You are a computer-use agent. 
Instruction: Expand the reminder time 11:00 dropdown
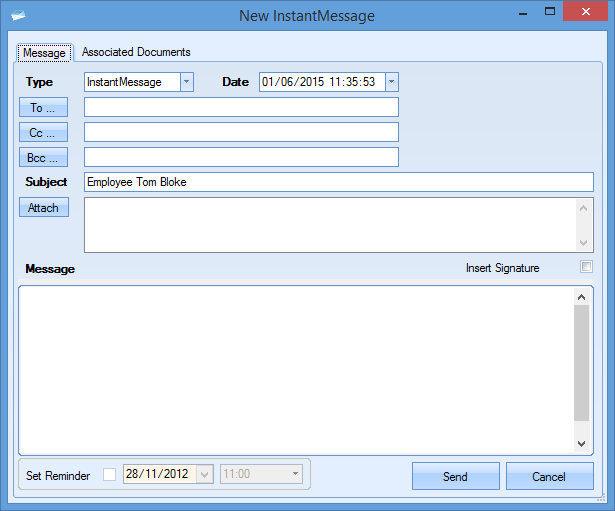coord(295,474)
